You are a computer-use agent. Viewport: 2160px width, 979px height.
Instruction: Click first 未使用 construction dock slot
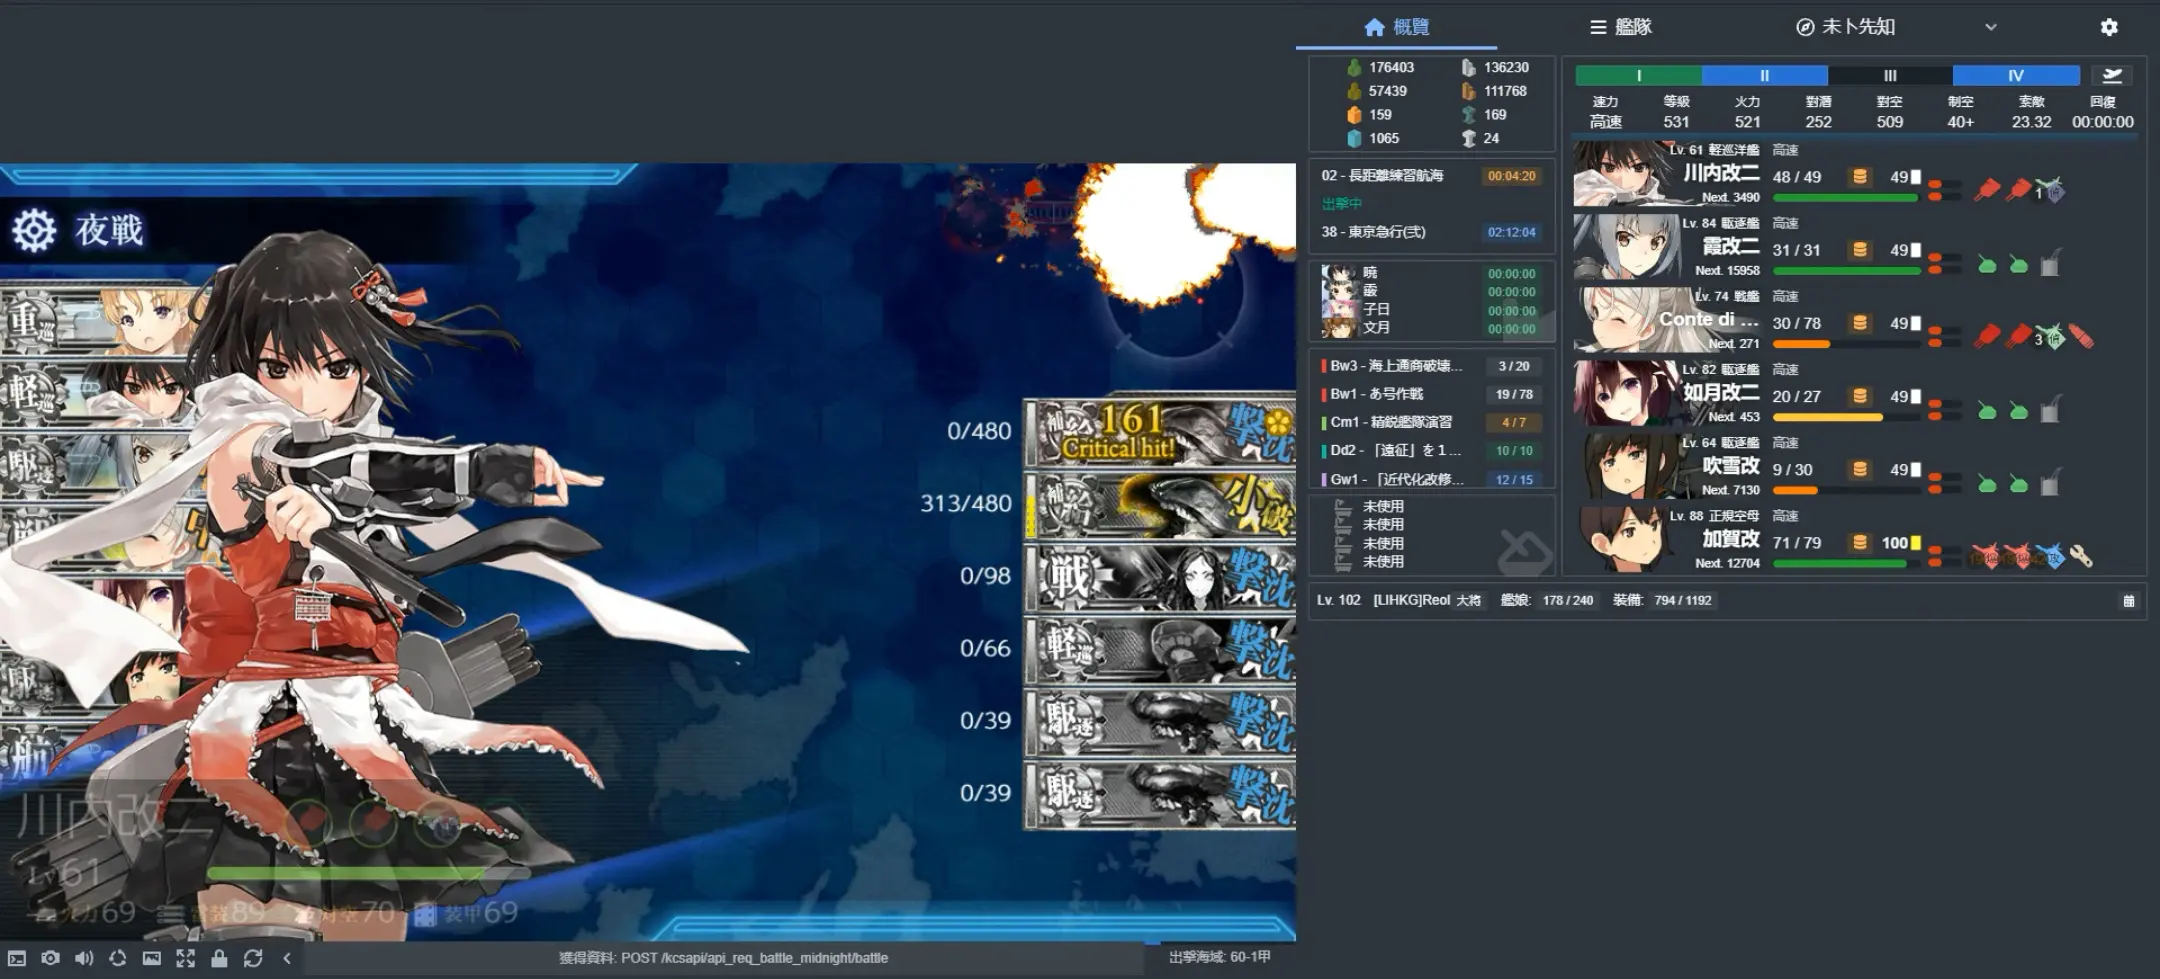[x=1383, y=507]
